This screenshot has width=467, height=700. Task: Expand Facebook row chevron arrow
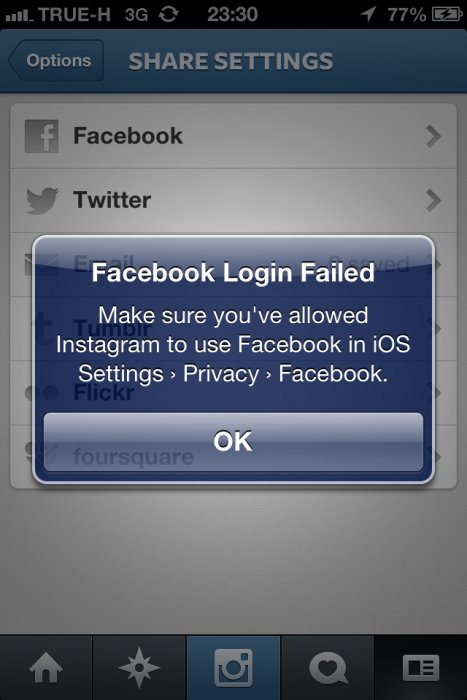click(x=434, y=136)
